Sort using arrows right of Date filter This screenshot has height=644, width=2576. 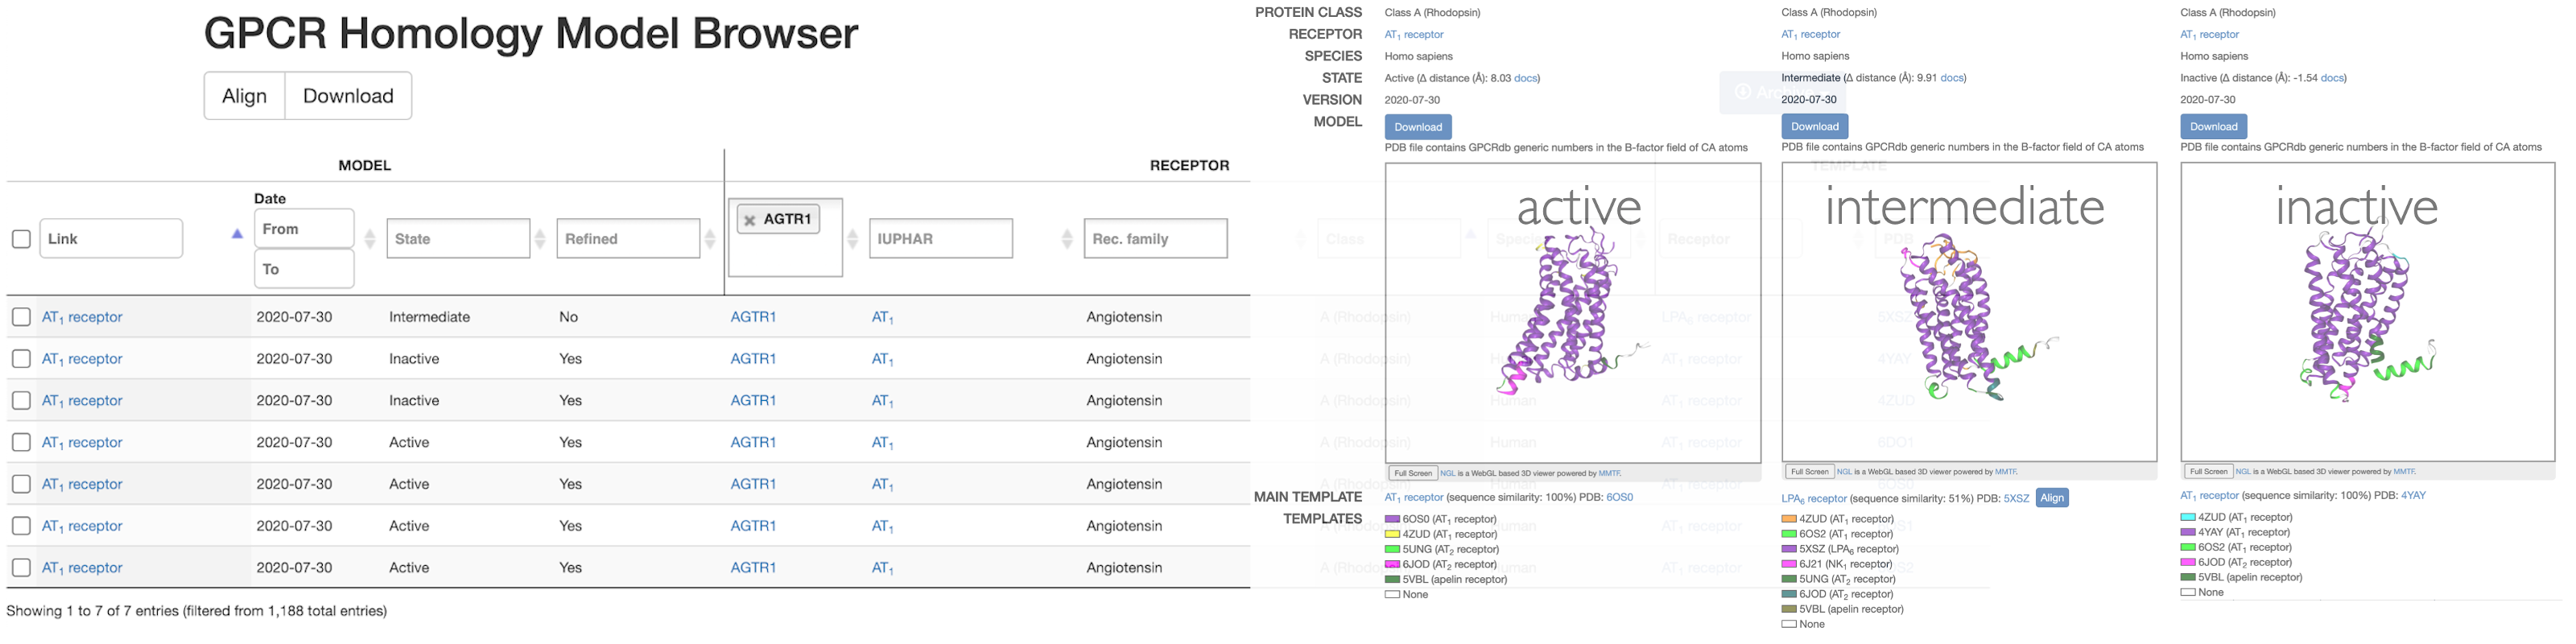click(370, 239)
